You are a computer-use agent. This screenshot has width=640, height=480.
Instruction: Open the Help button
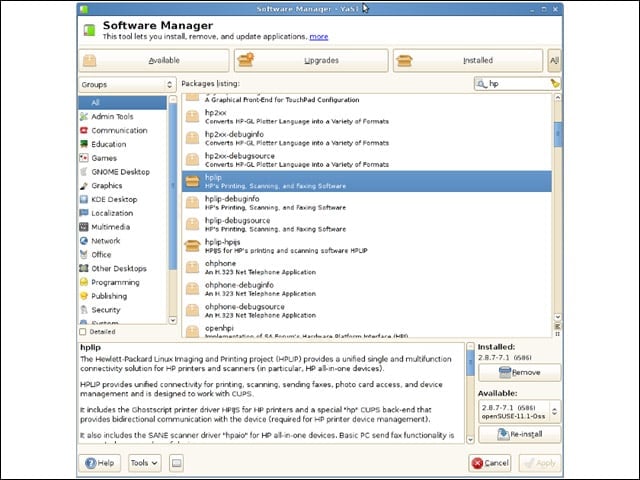pos(100,463)
